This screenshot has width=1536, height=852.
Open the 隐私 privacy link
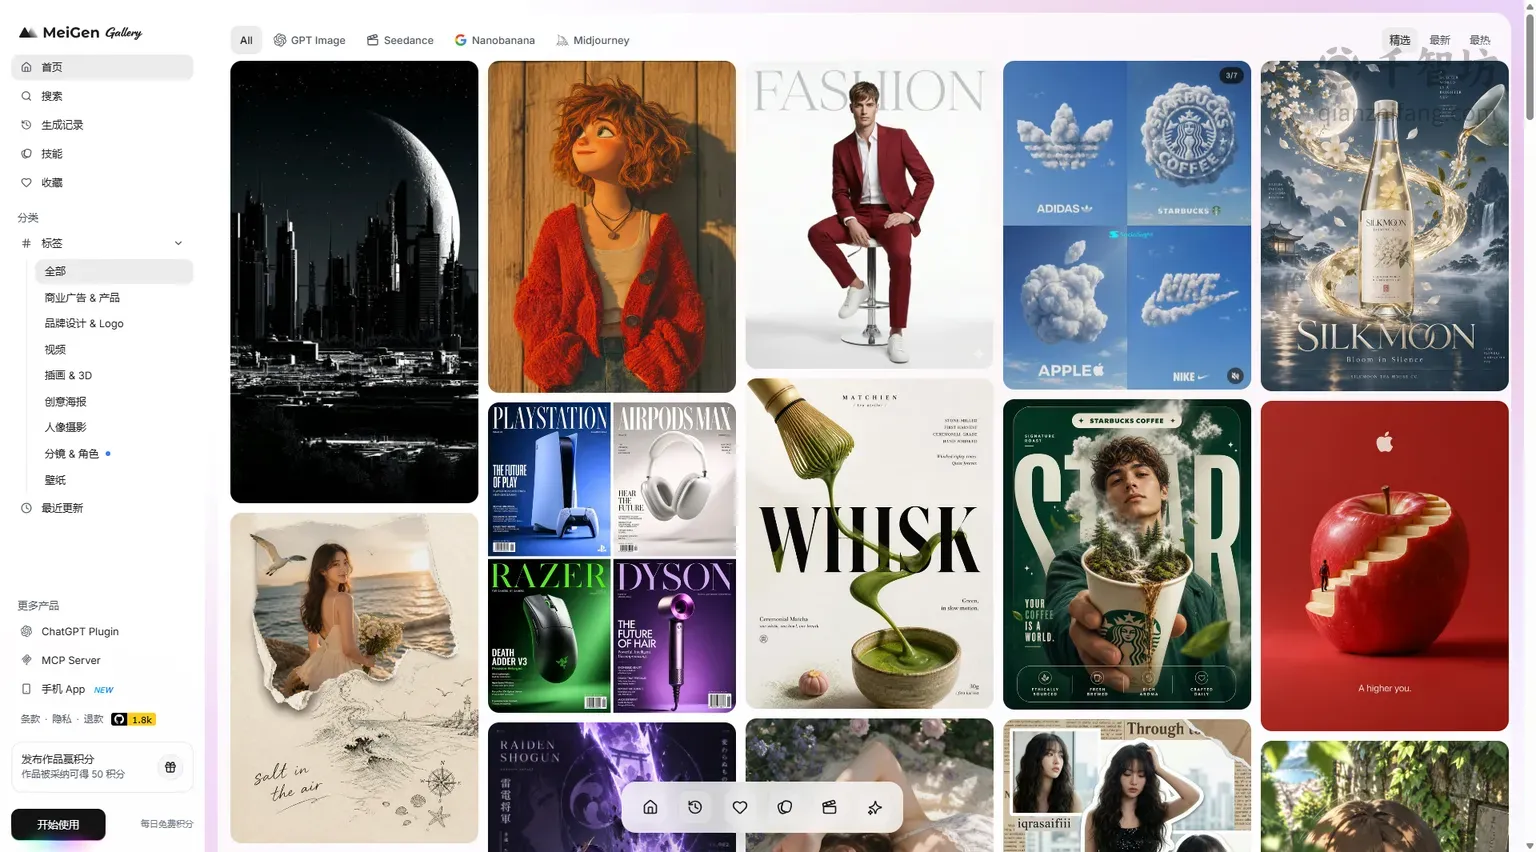(x=62, y=719)
